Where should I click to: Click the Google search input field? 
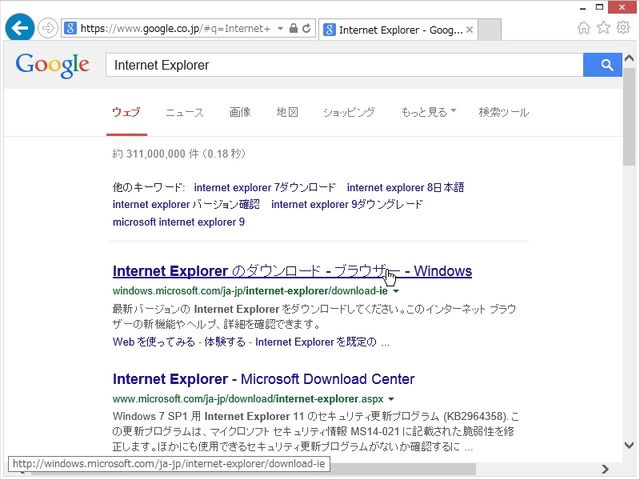344,65
